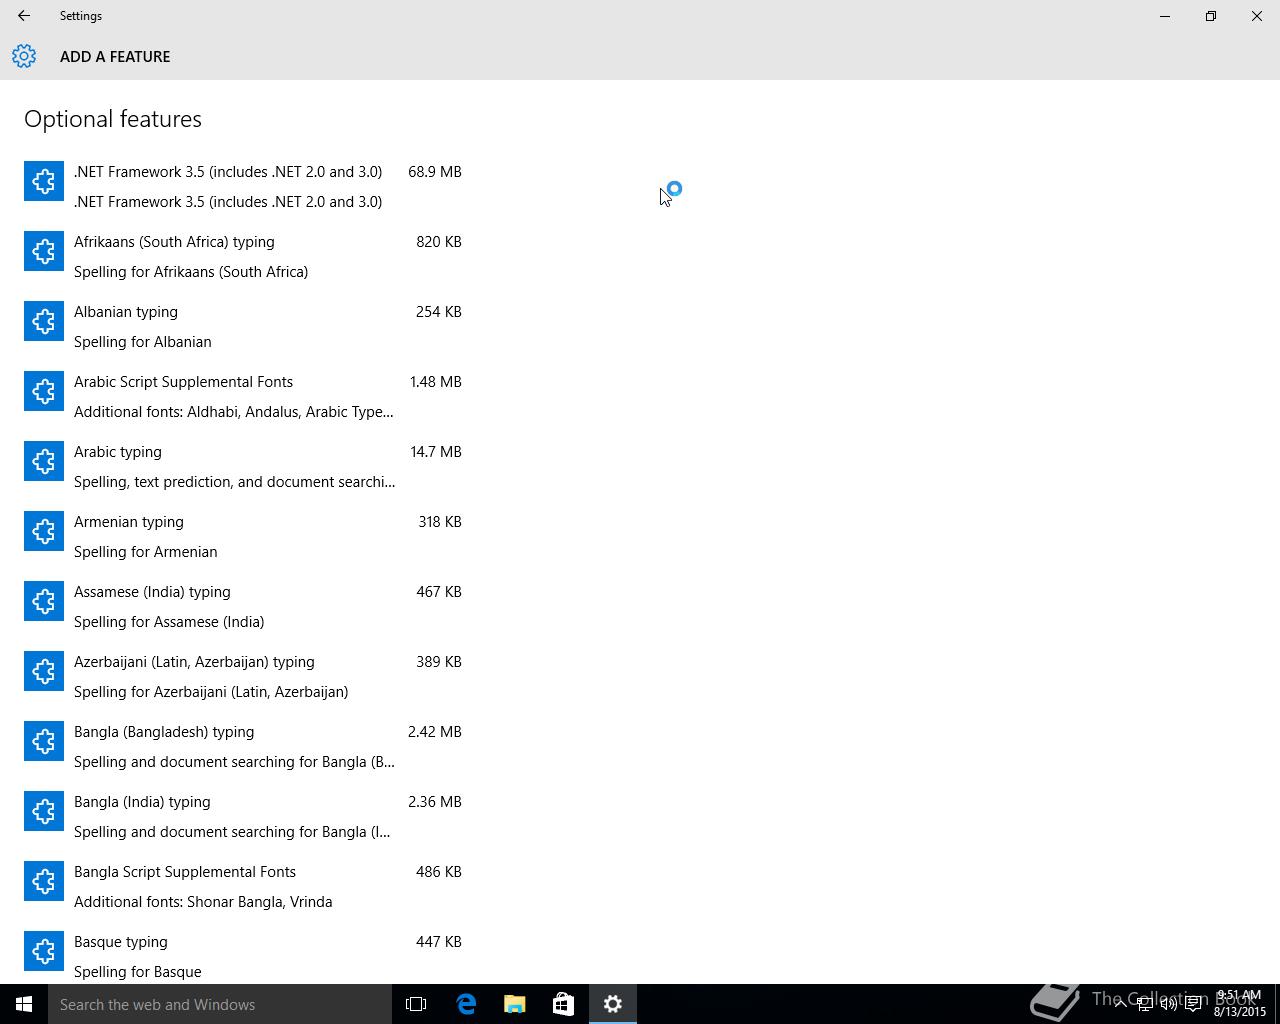Click the '14.7 MB' size value
This screenshot has height=1024, width=1280.
point(436,452)
